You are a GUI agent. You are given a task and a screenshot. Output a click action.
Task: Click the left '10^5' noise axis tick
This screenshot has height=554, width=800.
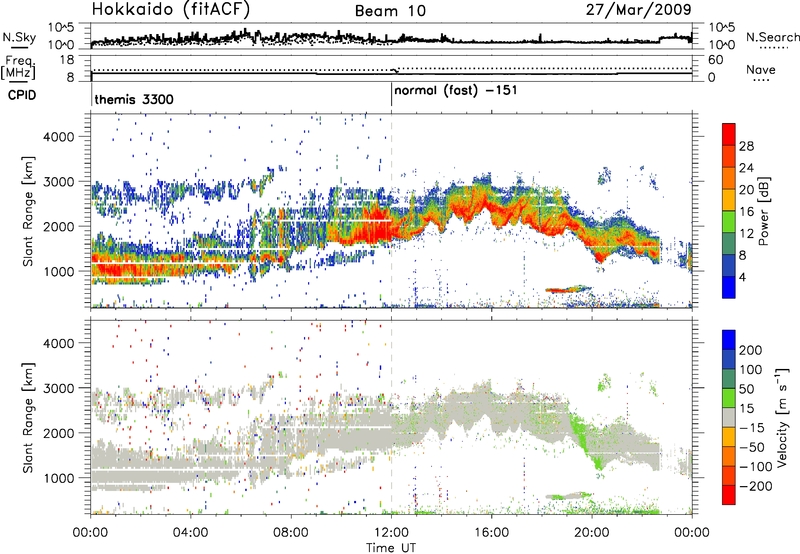[x=61, y=27]
